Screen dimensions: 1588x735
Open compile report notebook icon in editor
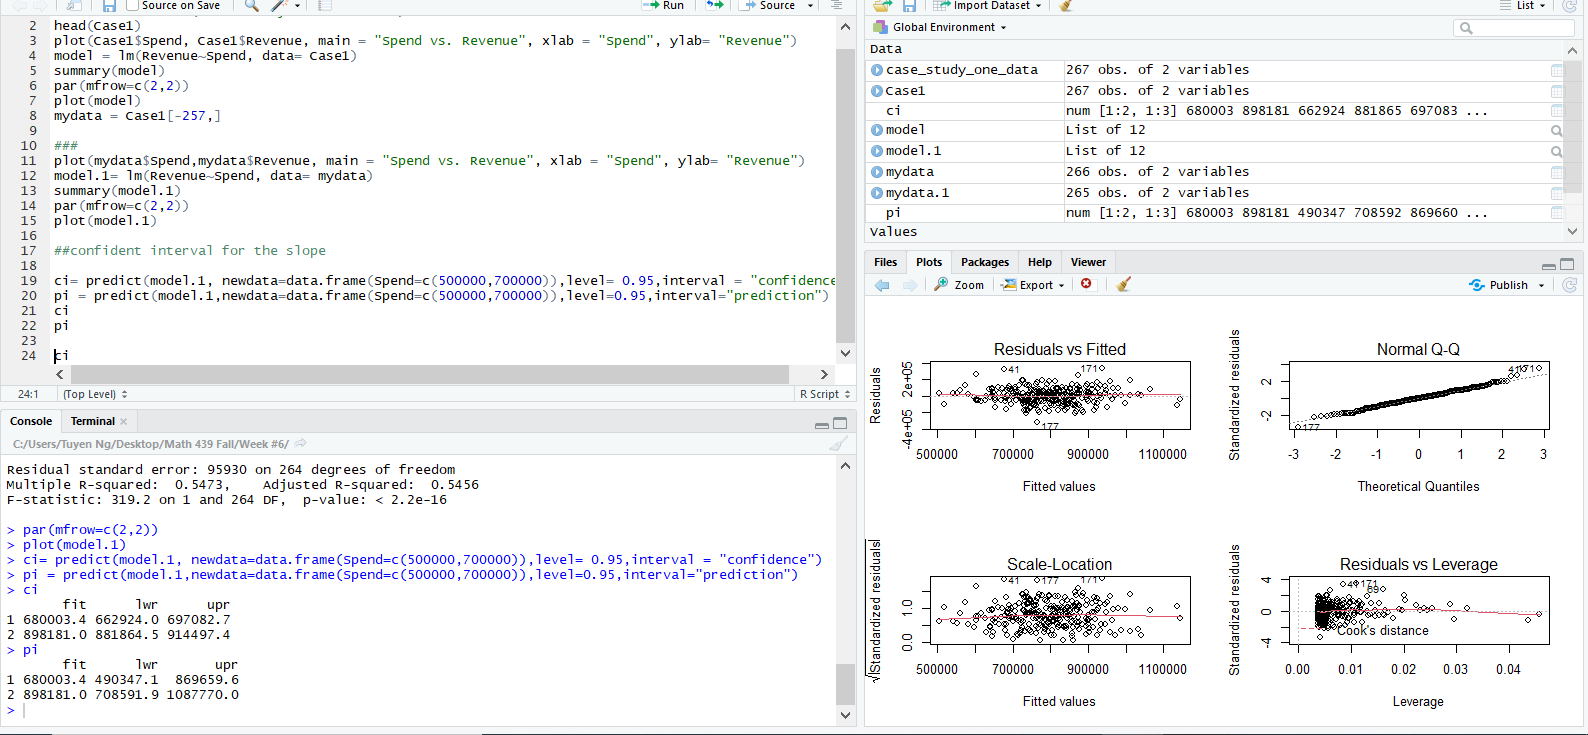click(x=325, y=6)
